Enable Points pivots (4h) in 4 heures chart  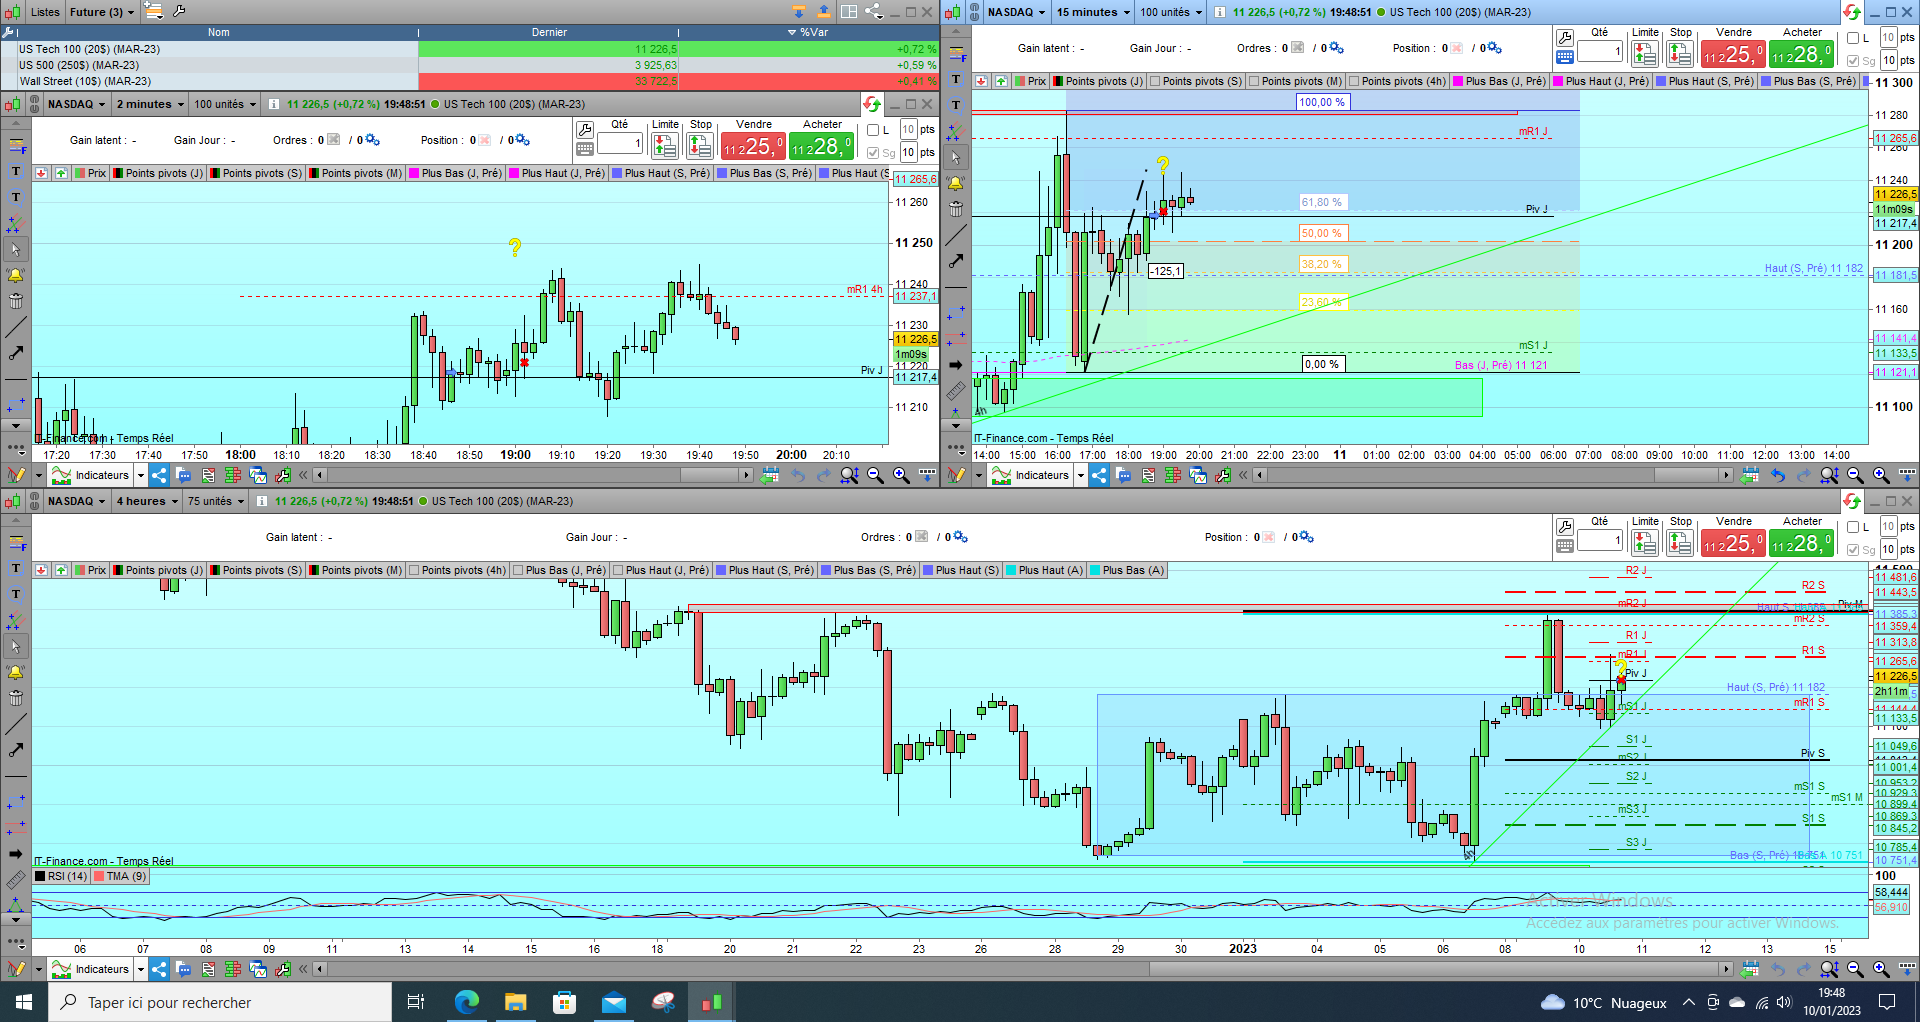[x=415, y=570]
